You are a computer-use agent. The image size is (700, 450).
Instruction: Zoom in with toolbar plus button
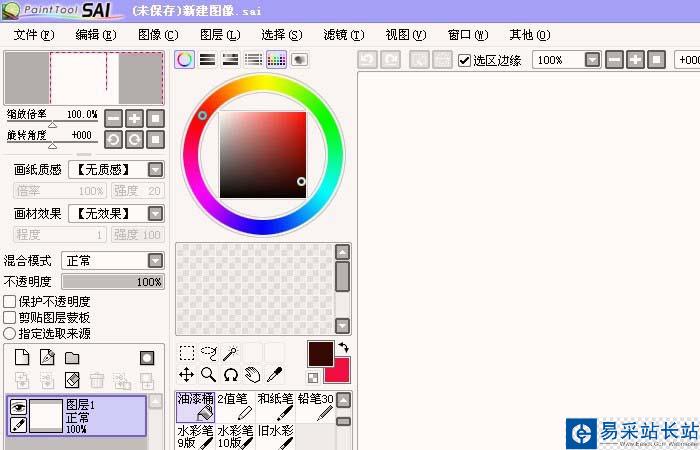(635, 59)
